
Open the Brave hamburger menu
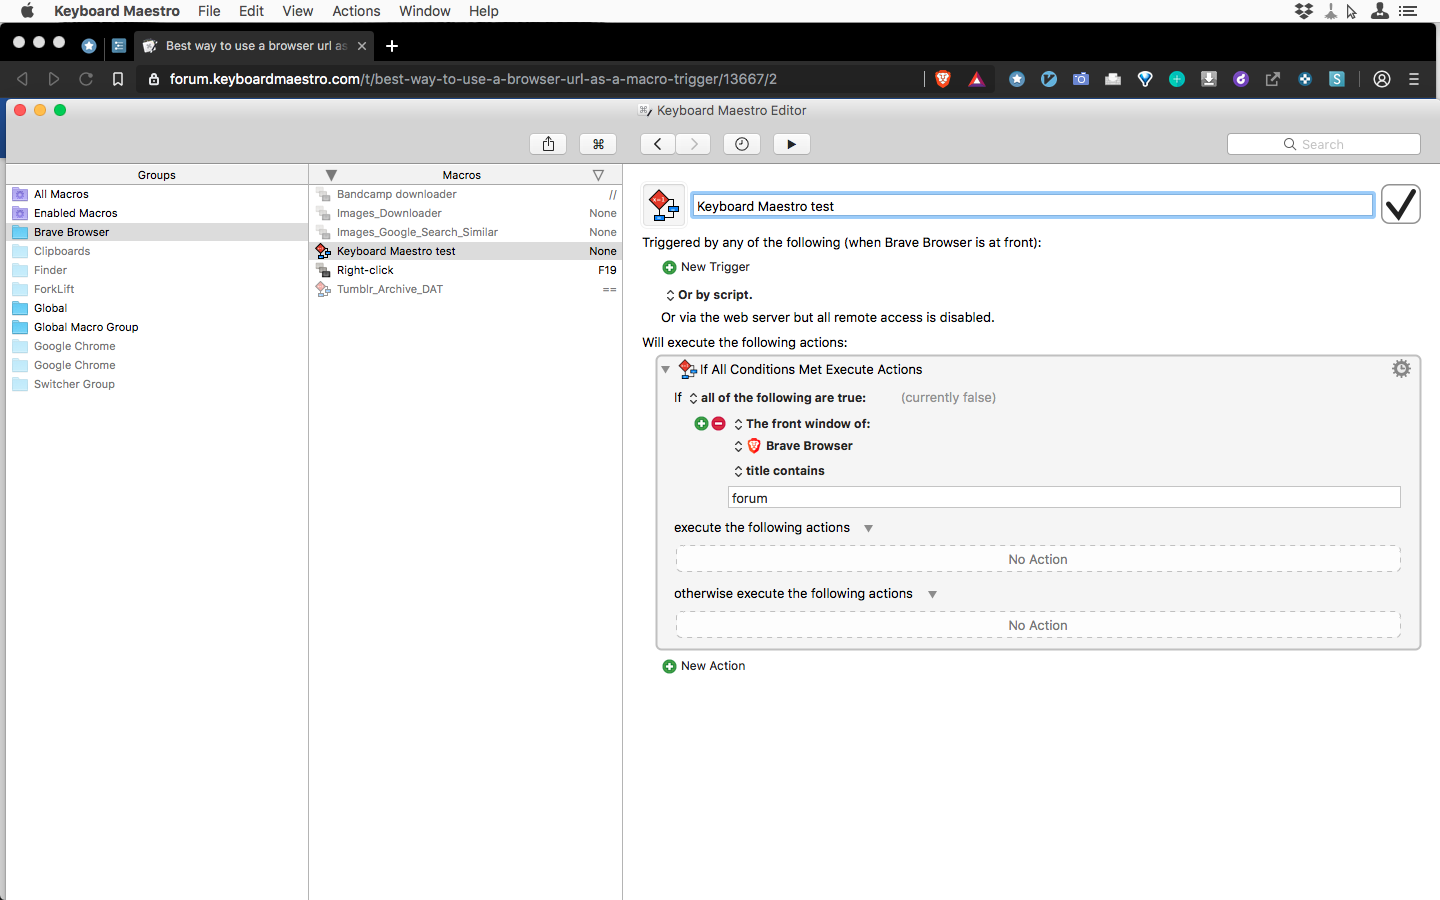point(1414,79)
